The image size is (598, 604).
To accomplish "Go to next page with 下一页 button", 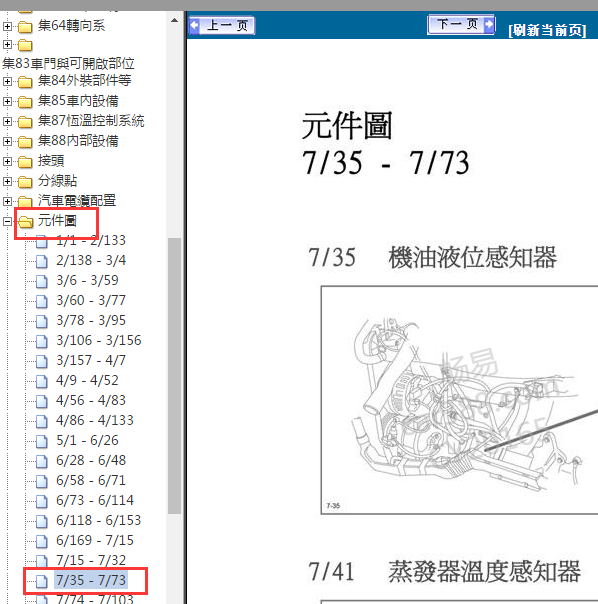I will (x=461, y=25).
